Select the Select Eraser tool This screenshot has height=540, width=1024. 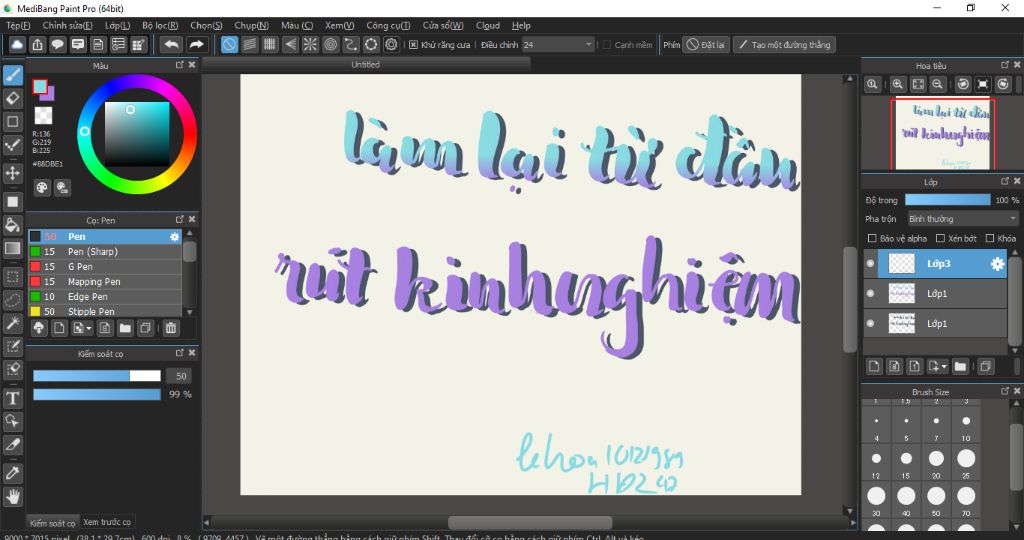click(x=12, y=370)
